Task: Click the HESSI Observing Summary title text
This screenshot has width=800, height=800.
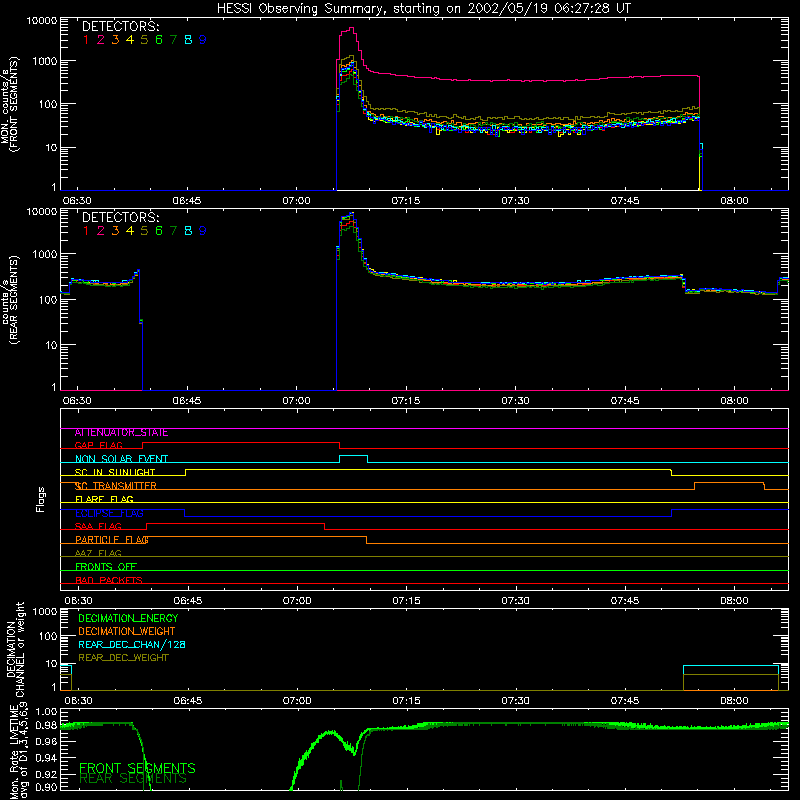Action: 423,8
